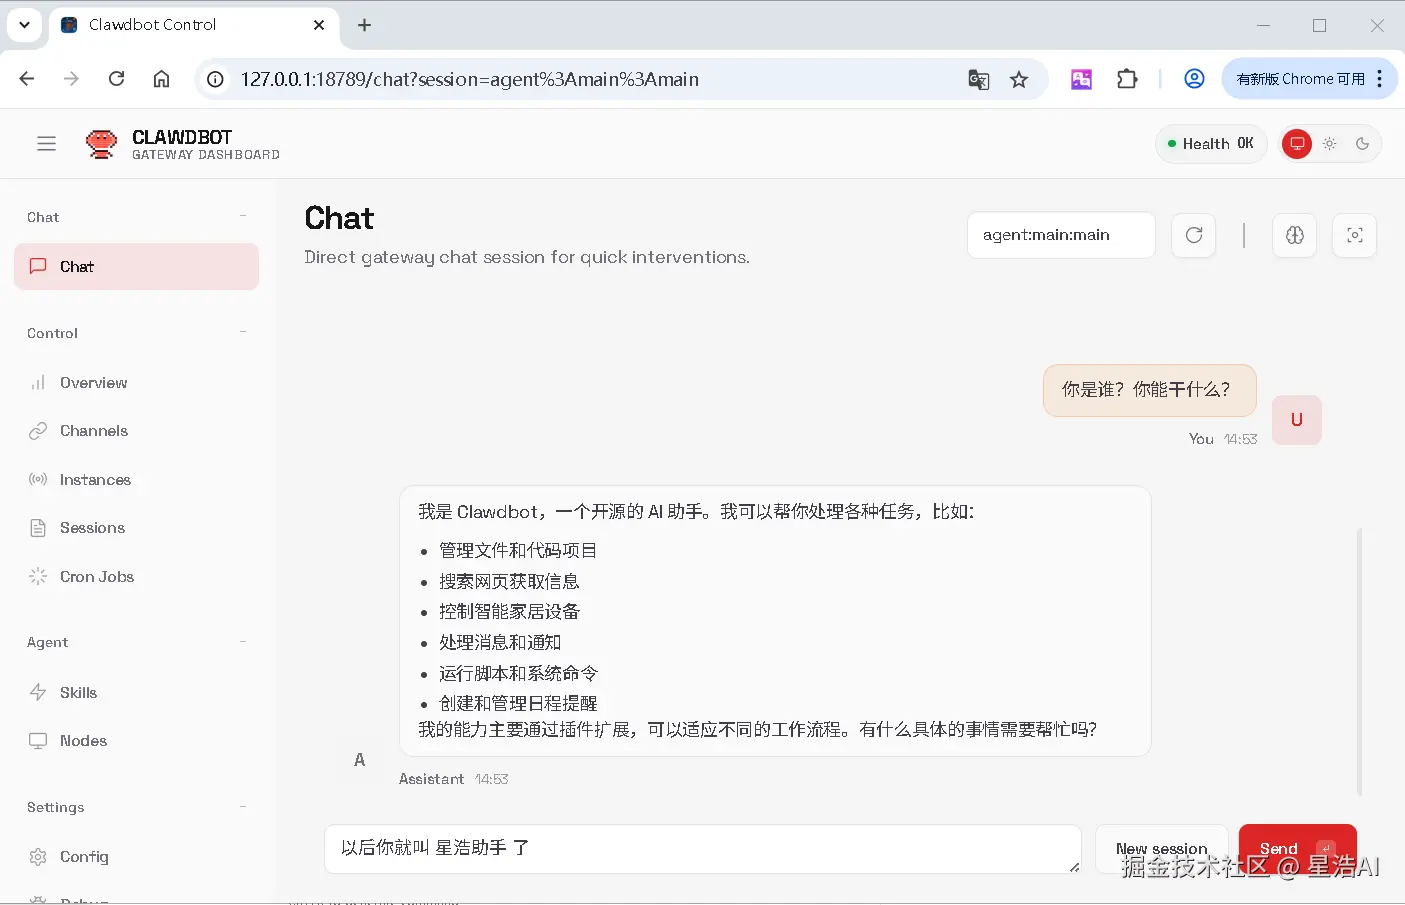
Task: Toggle the sidebar hamburger menu
Action: [46, 144]
